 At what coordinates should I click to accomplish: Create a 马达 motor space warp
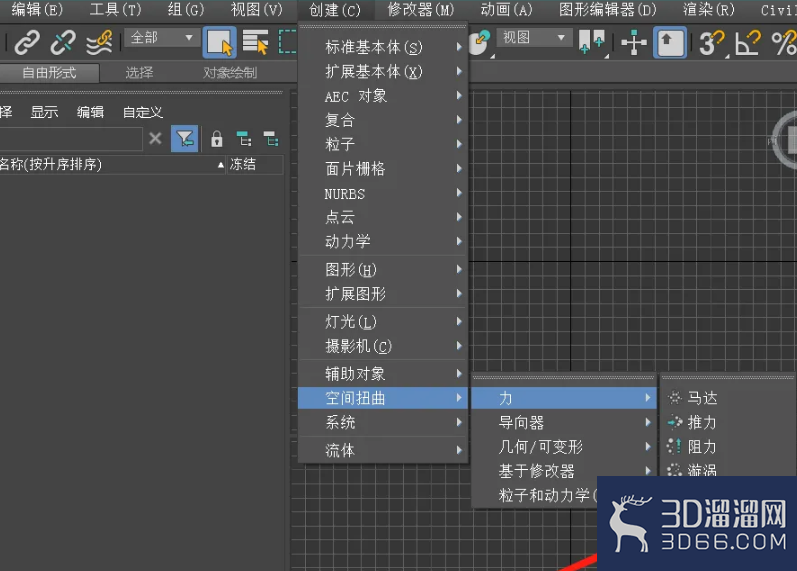[728, 398]
